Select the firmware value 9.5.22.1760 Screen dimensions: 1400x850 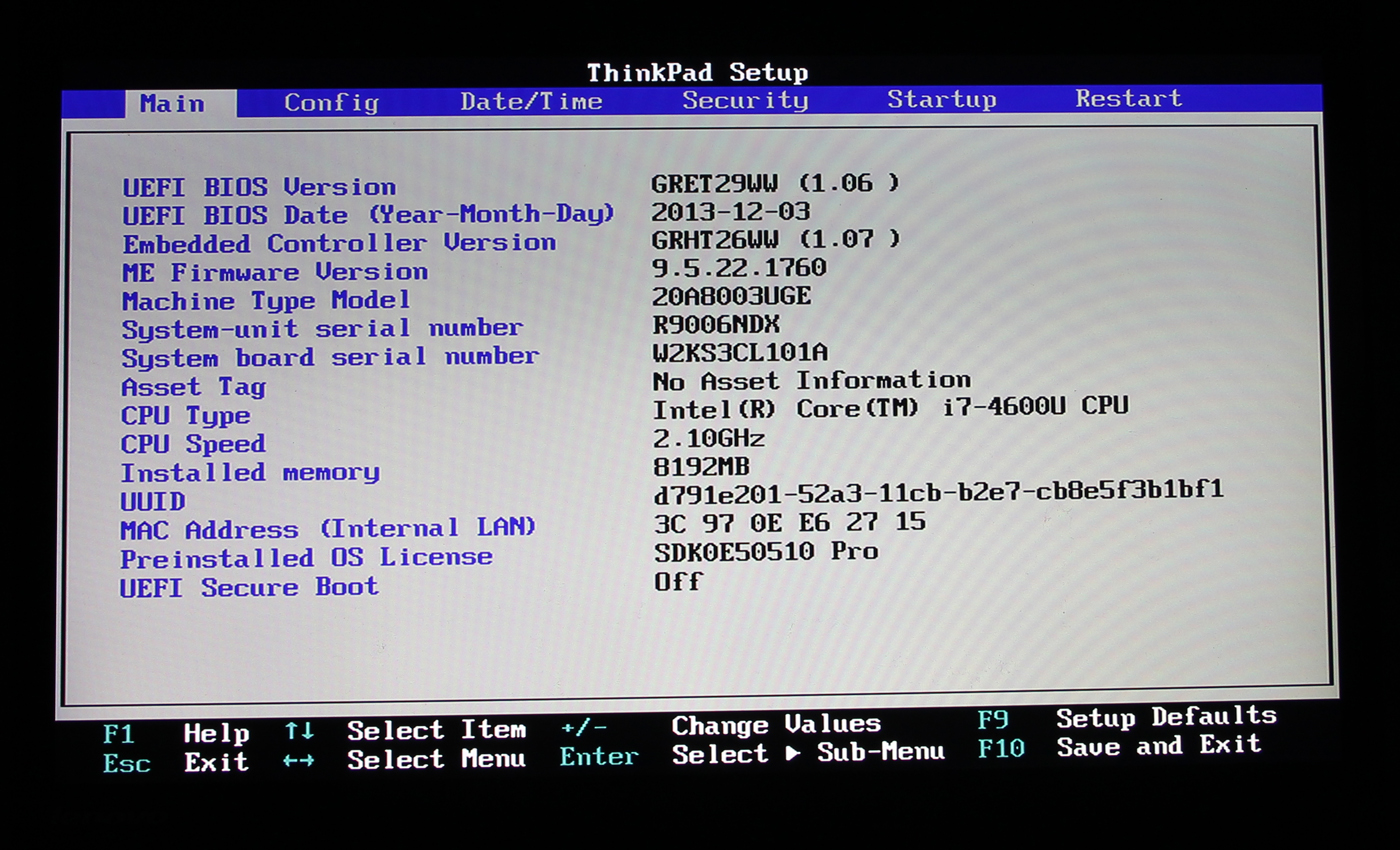click(x=739, y=268)
